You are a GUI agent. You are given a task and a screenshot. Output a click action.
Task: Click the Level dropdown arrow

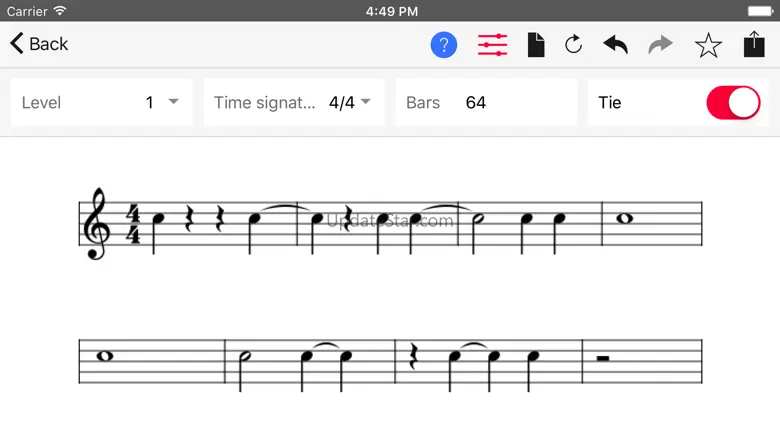174,102
